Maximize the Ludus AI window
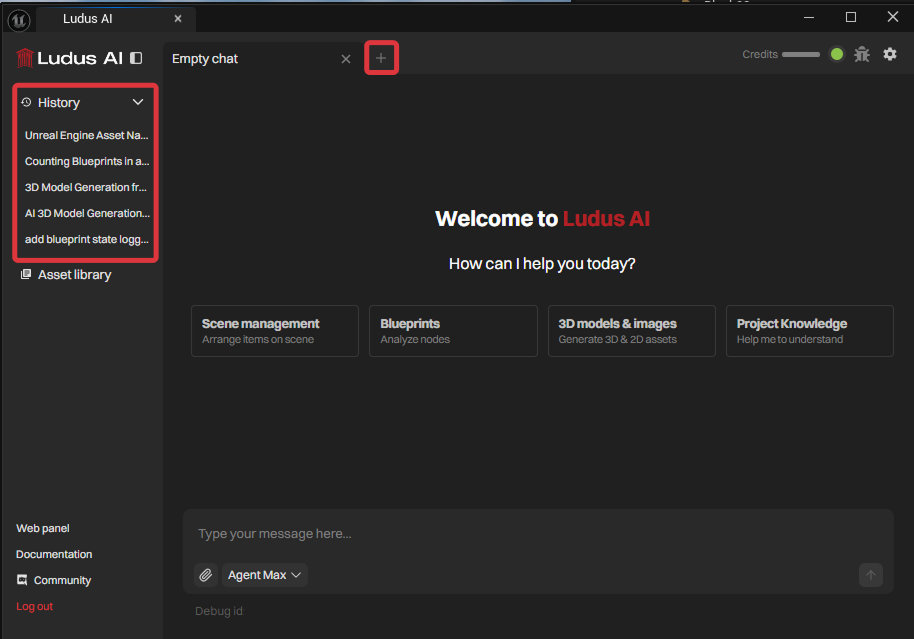 851,17
